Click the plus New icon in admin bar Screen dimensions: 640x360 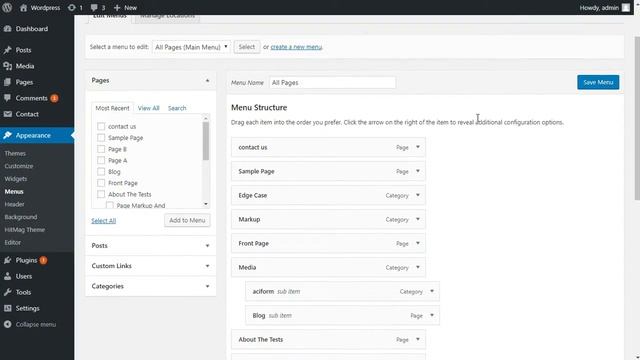[x=117, y=8]
